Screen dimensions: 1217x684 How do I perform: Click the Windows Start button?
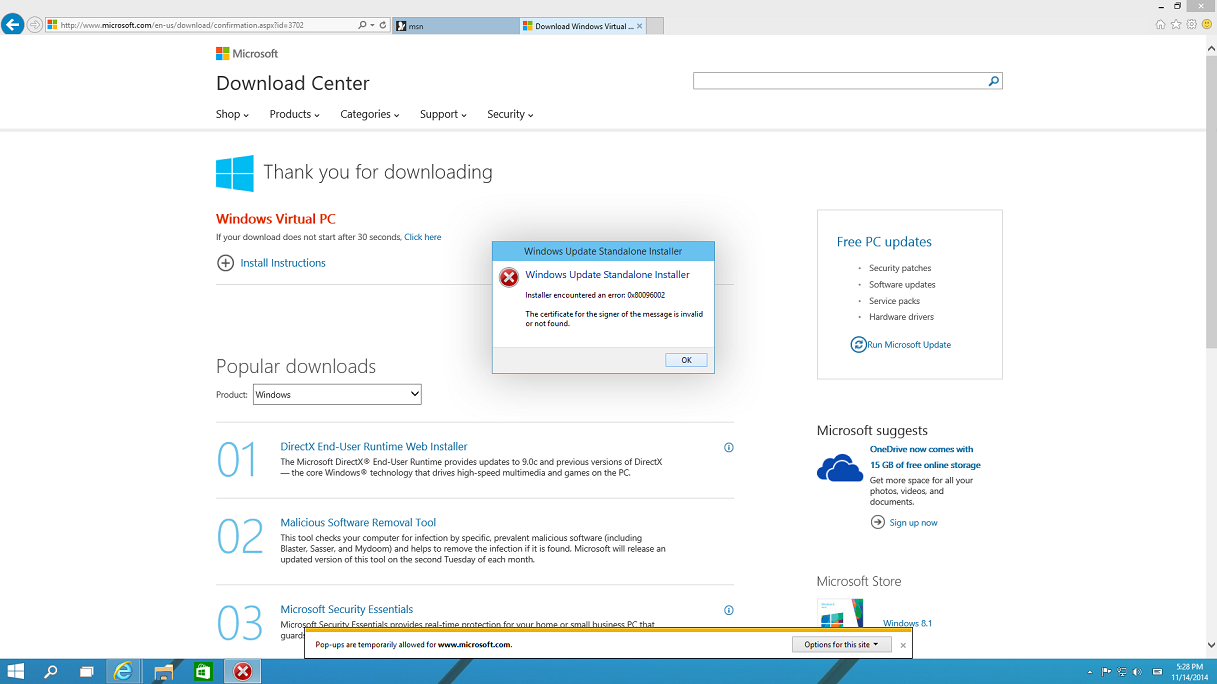pos(16,672)
